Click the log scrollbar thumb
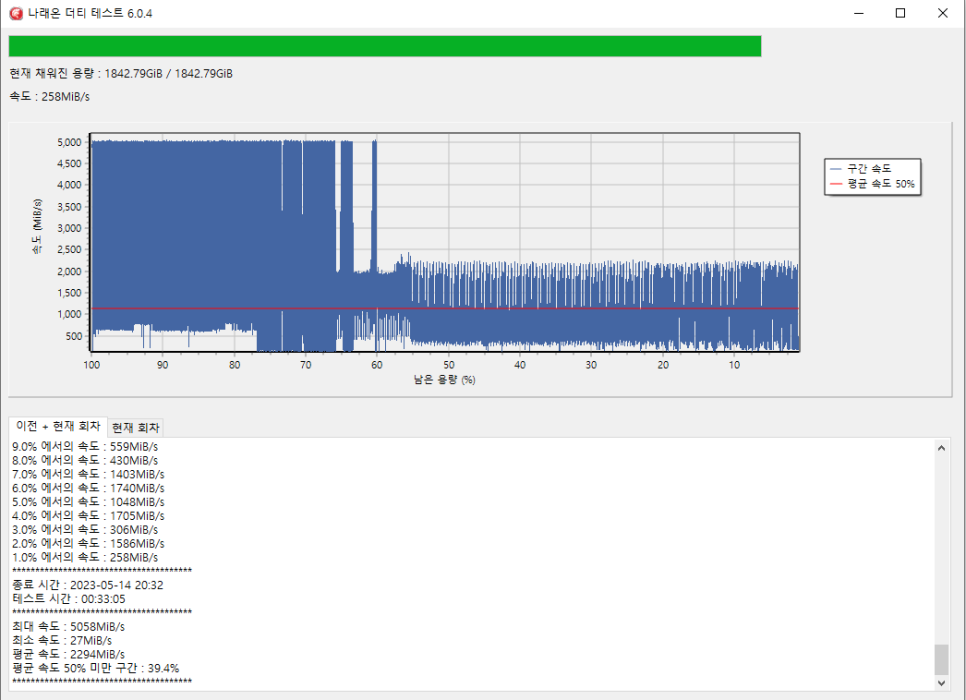 click(x=941, y=660)
